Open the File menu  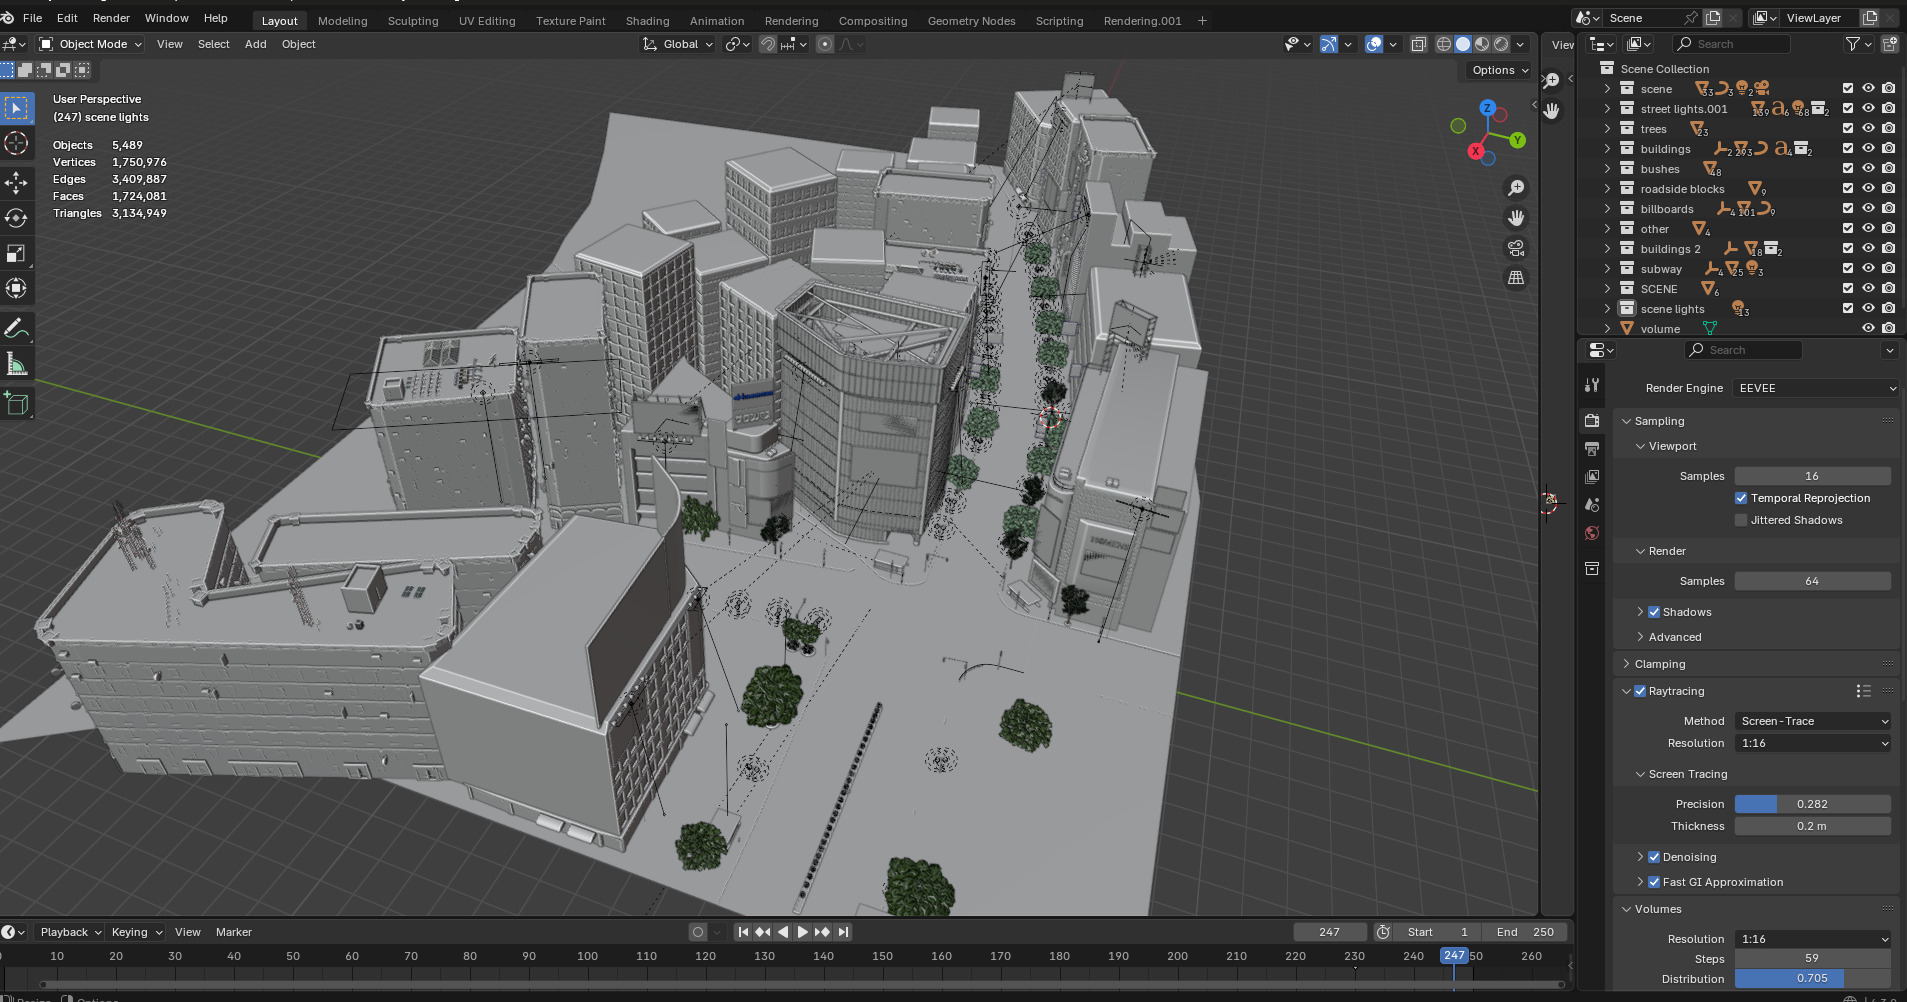click(32, 18)
